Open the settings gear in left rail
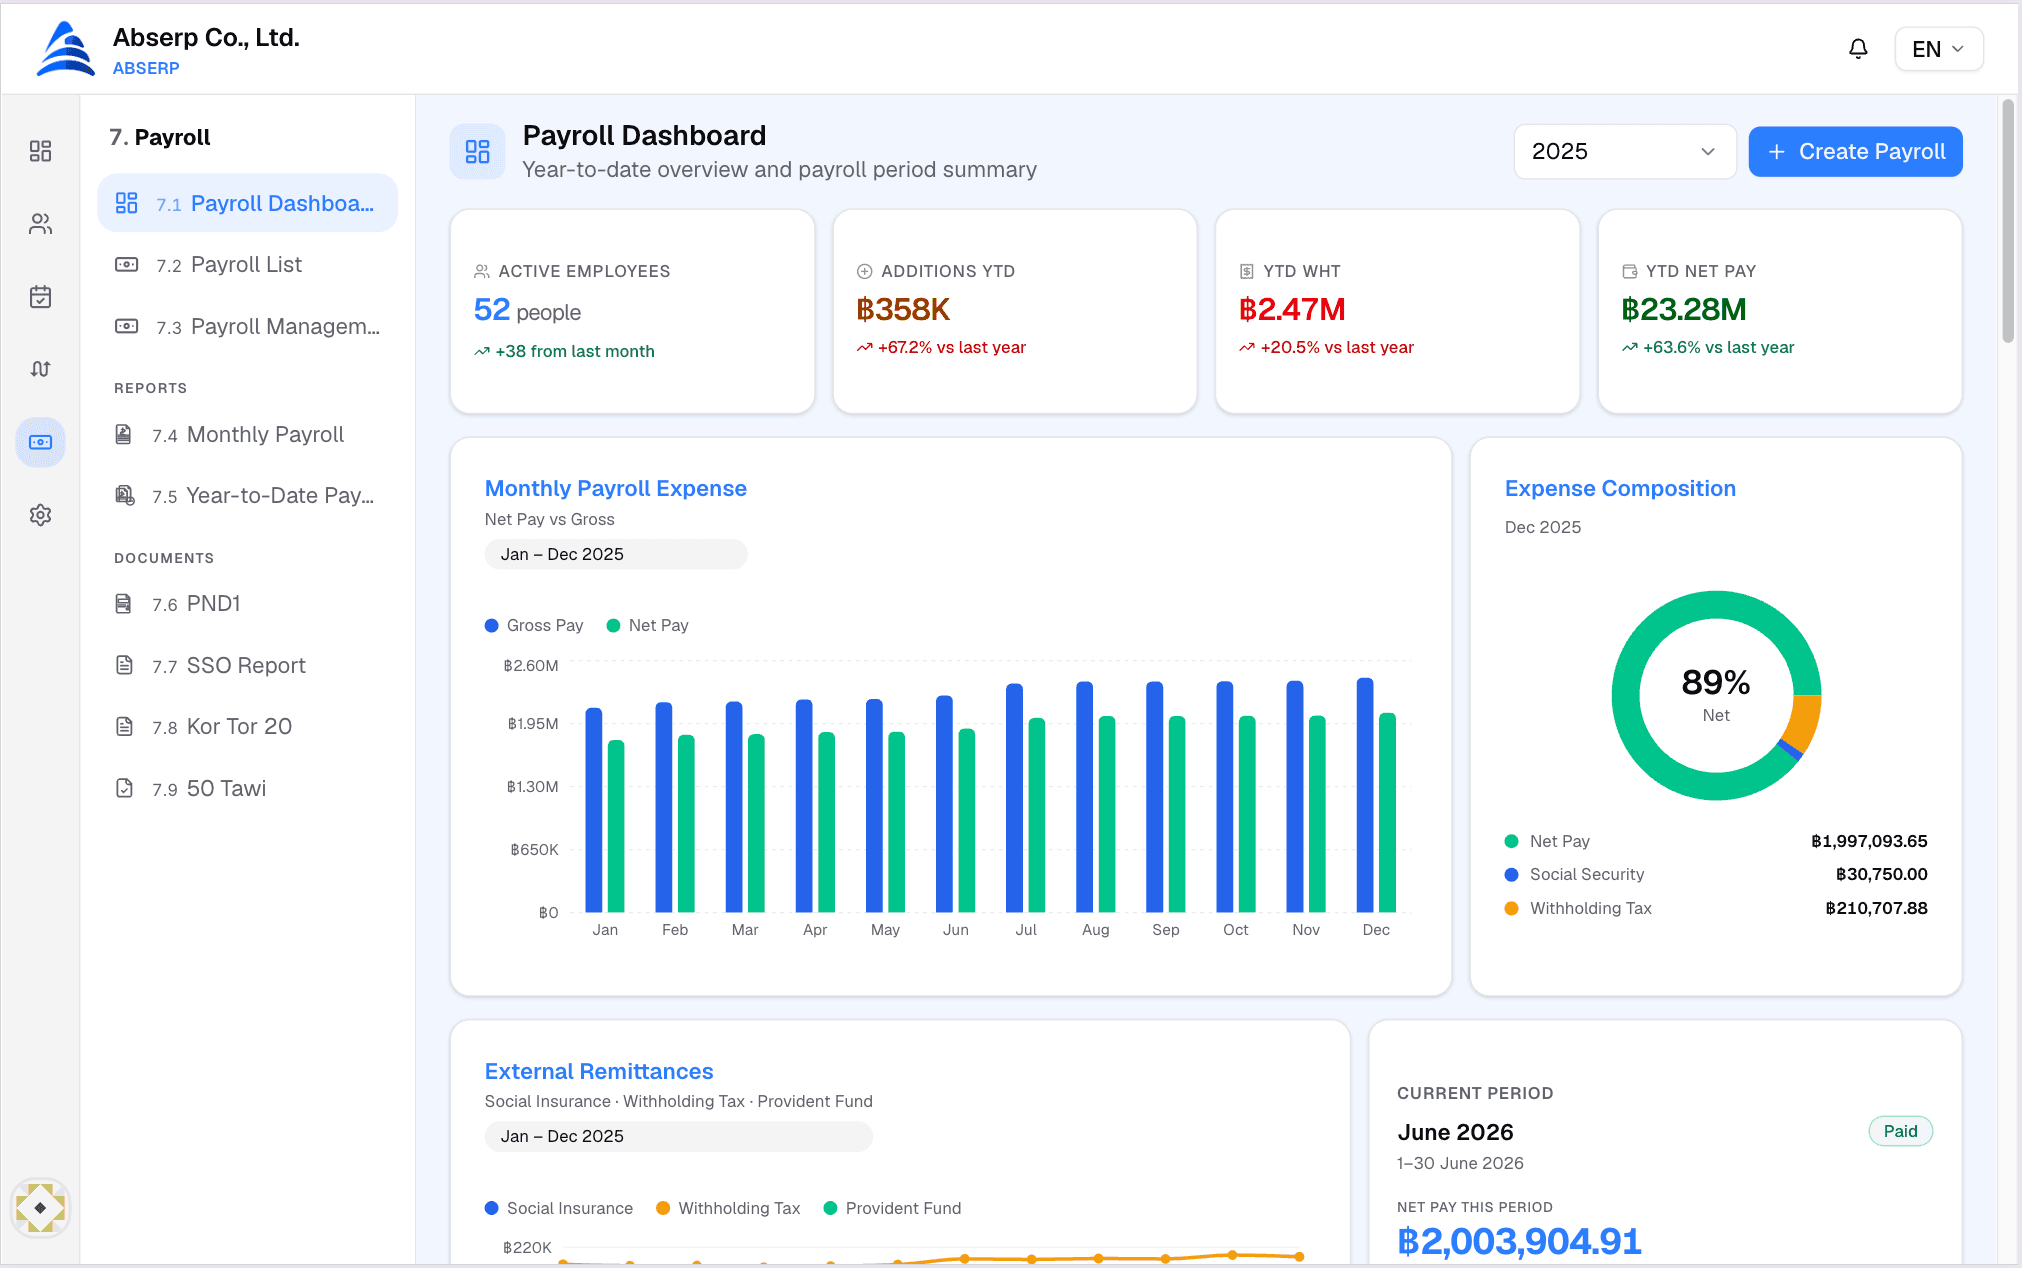2022x1268 pixels. 40,515
